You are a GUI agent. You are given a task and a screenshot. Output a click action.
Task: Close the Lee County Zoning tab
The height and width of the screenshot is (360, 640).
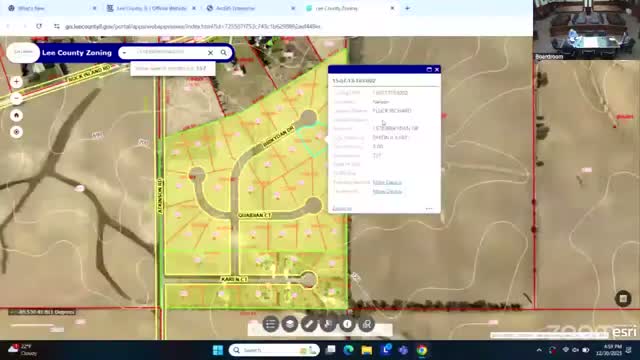click(x=392, y=8)
